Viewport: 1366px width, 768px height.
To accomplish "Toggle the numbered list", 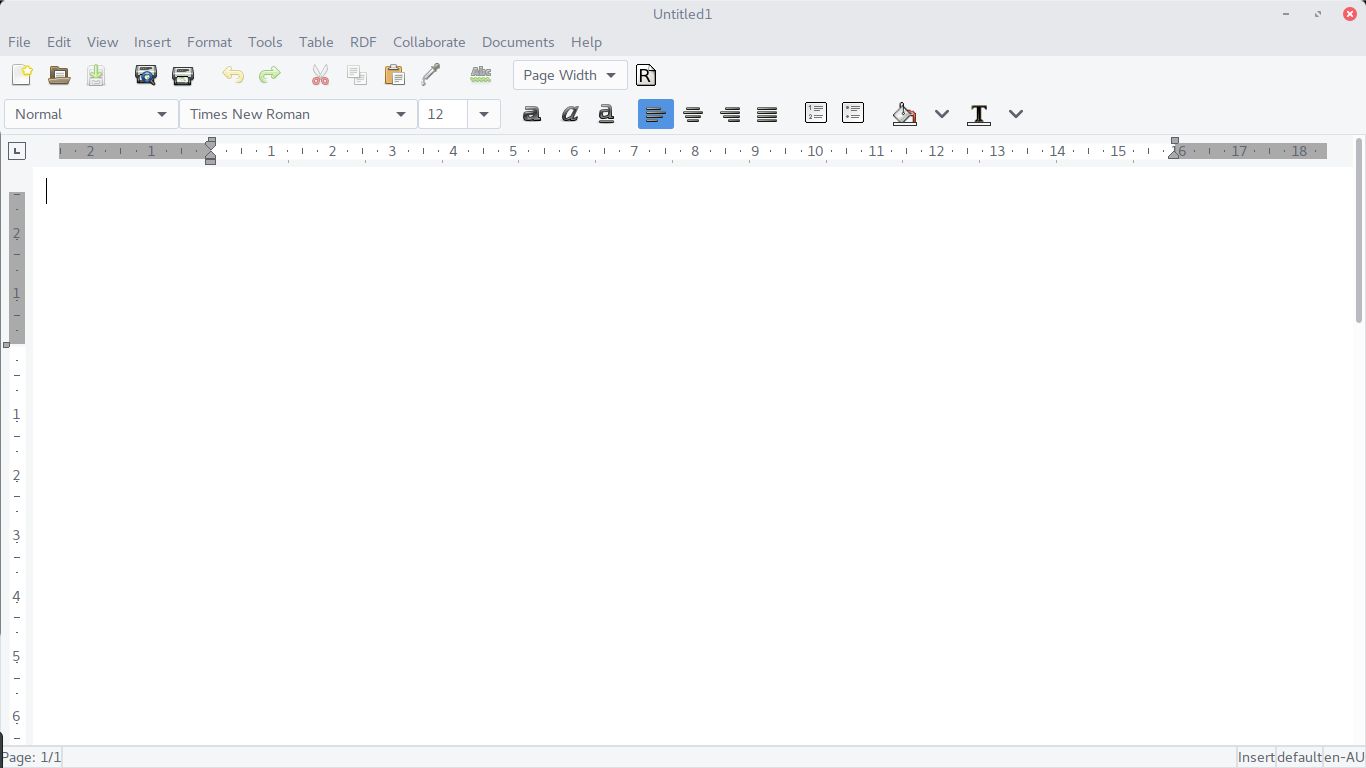I will click(x=816, y=113).
